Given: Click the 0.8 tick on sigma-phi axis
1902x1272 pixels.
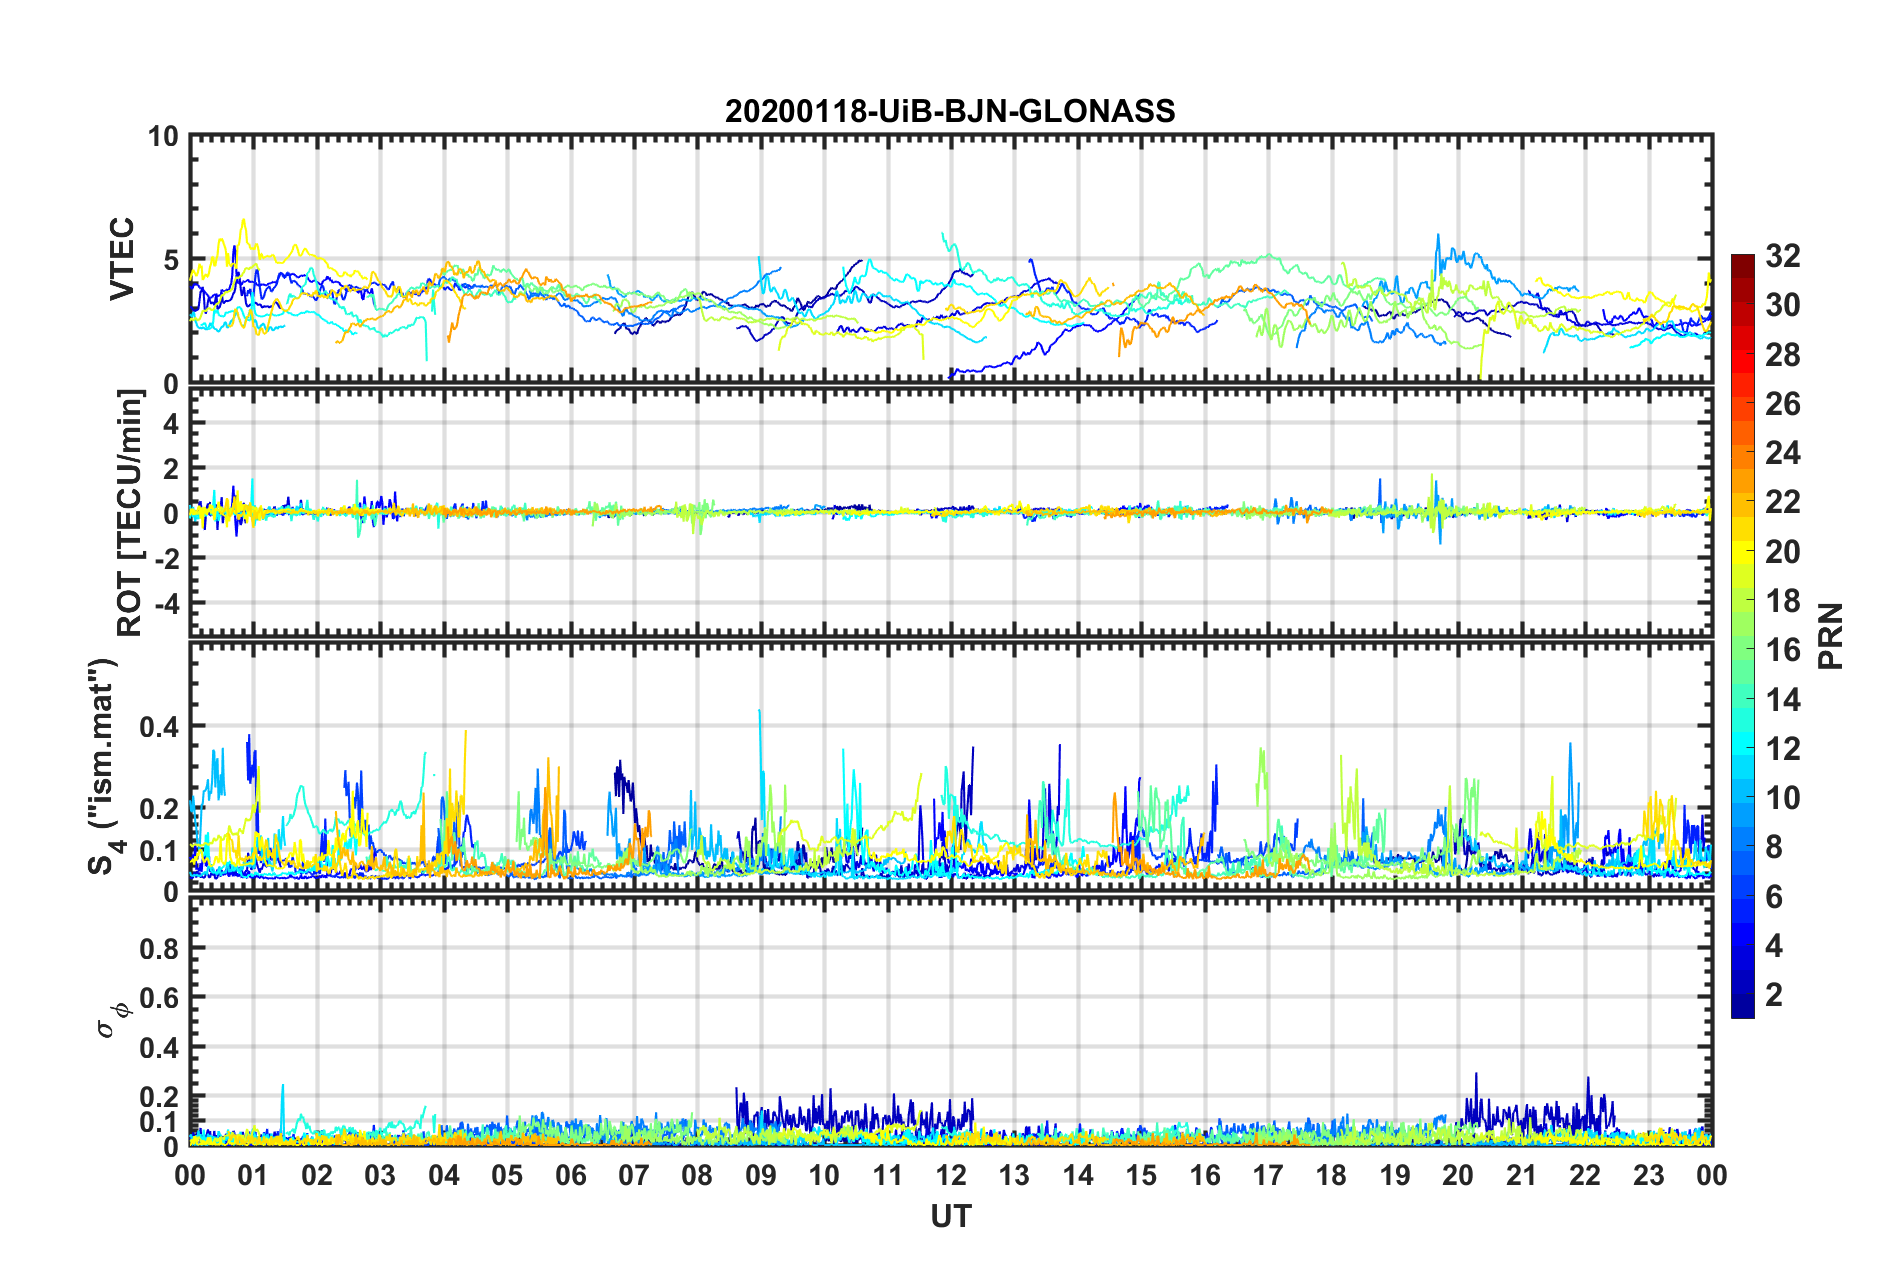Looking at the screenshot, I should pos(159,948).
